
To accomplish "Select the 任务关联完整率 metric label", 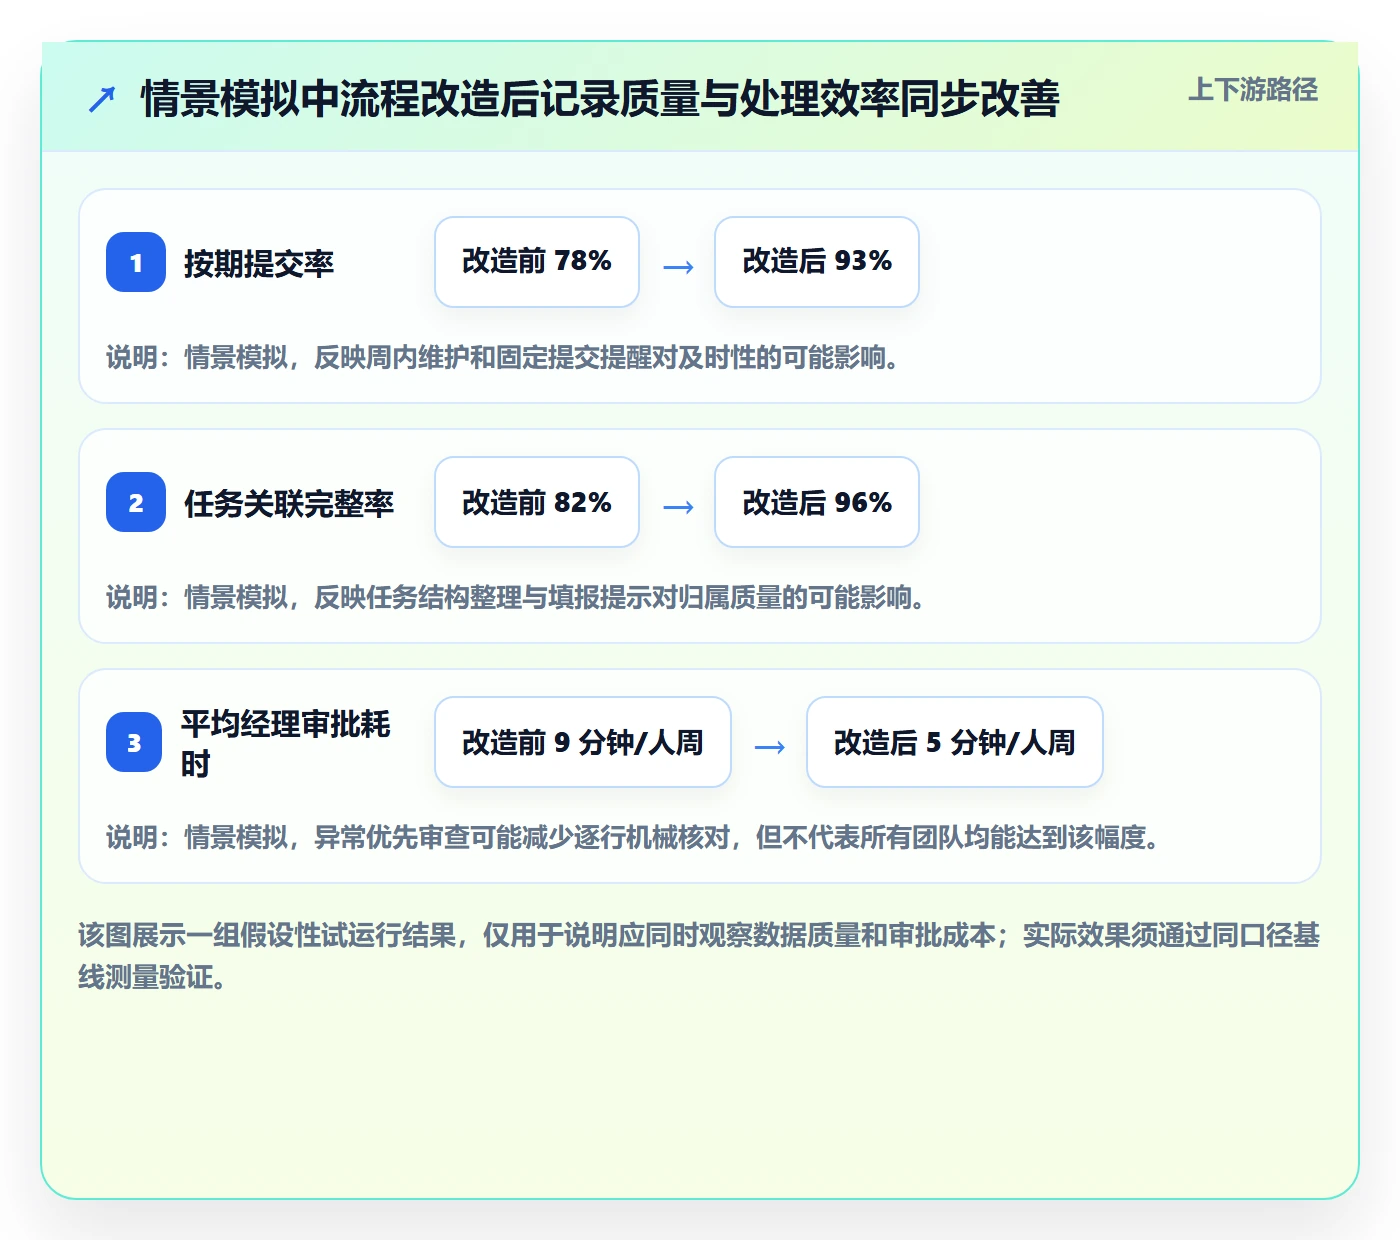I will (x=289, y=503).
